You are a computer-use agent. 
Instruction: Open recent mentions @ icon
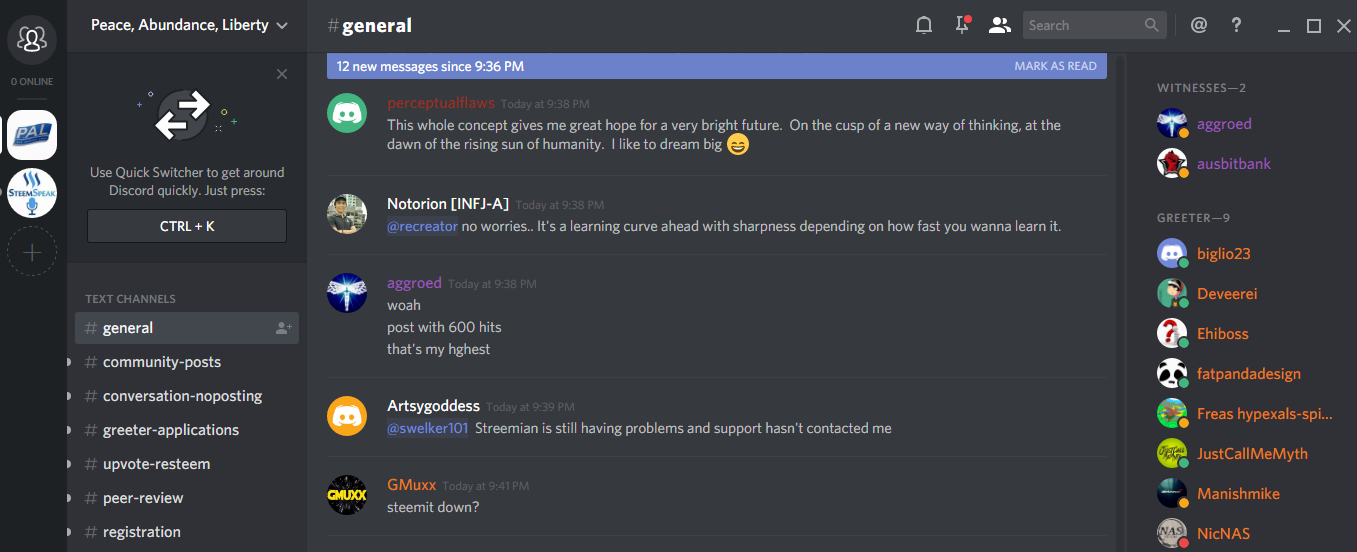tap(1199, 26)
